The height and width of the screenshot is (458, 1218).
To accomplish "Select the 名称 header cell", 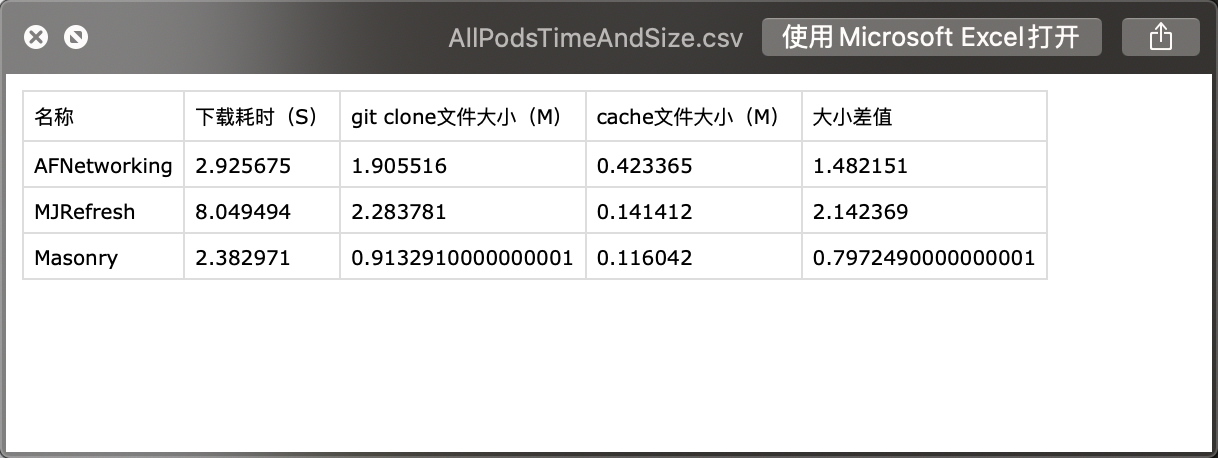I will pos(104,117).
